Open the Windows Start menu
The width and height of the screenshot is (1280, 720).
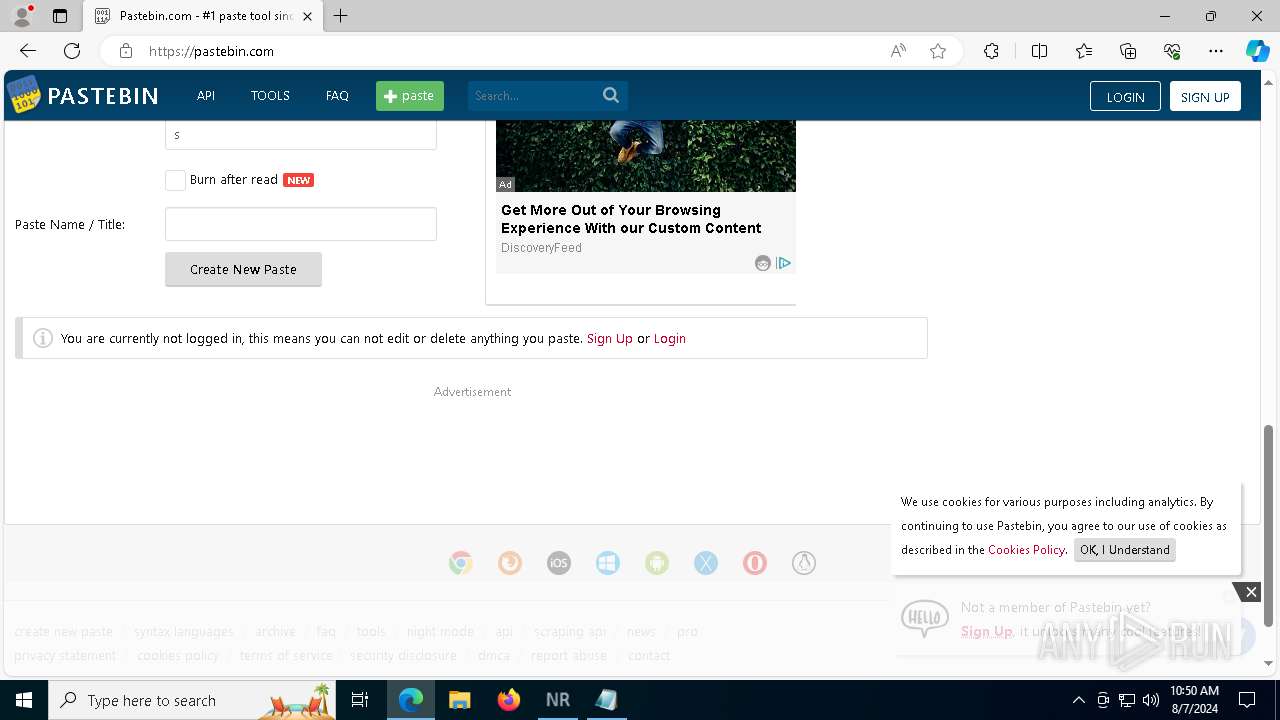(x=24, y=700)
